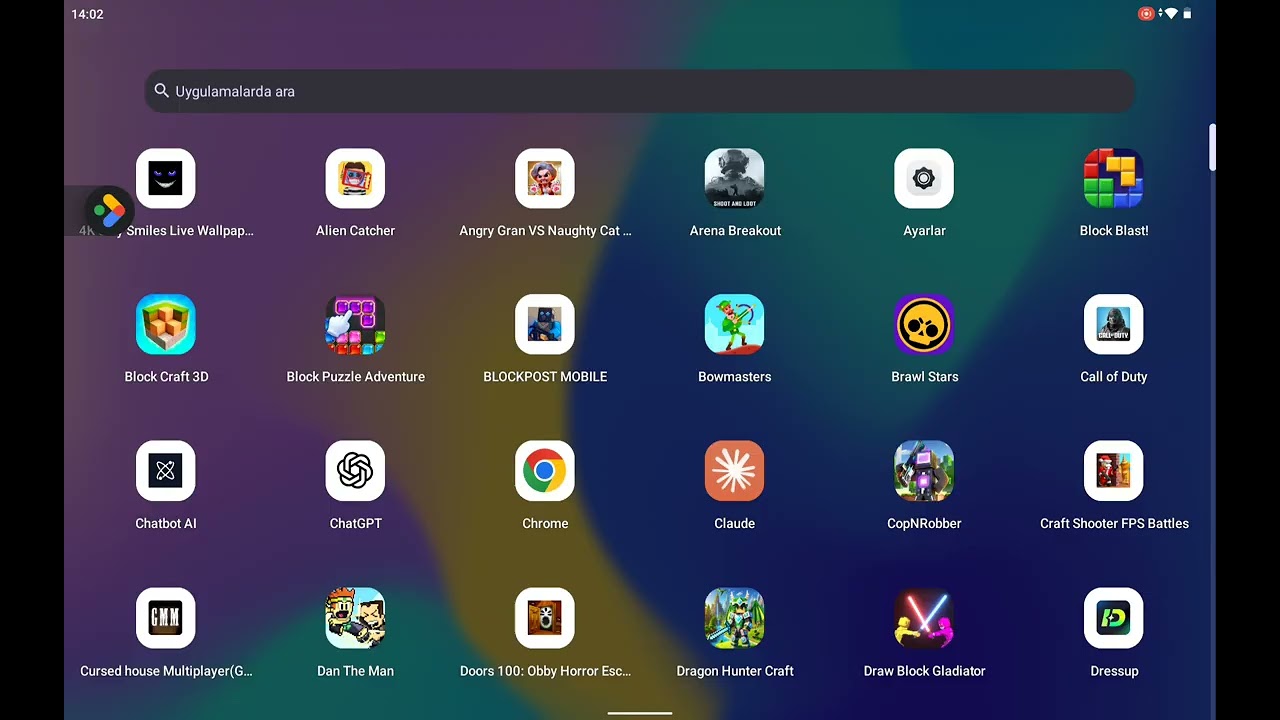Screen dimensions: 1280x720
Task: Open the CopNRobber game icon
Action: click(x=924, y=471)
